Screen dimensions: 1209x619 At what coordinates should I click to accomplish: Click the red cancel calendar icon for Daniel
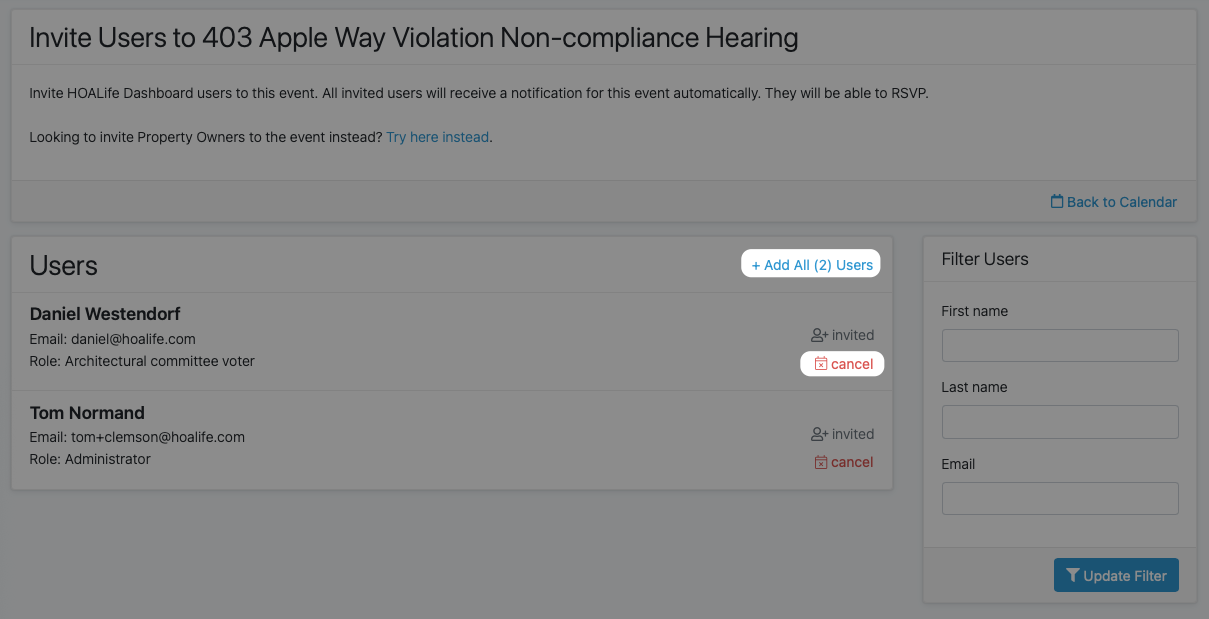click(821, 364)
